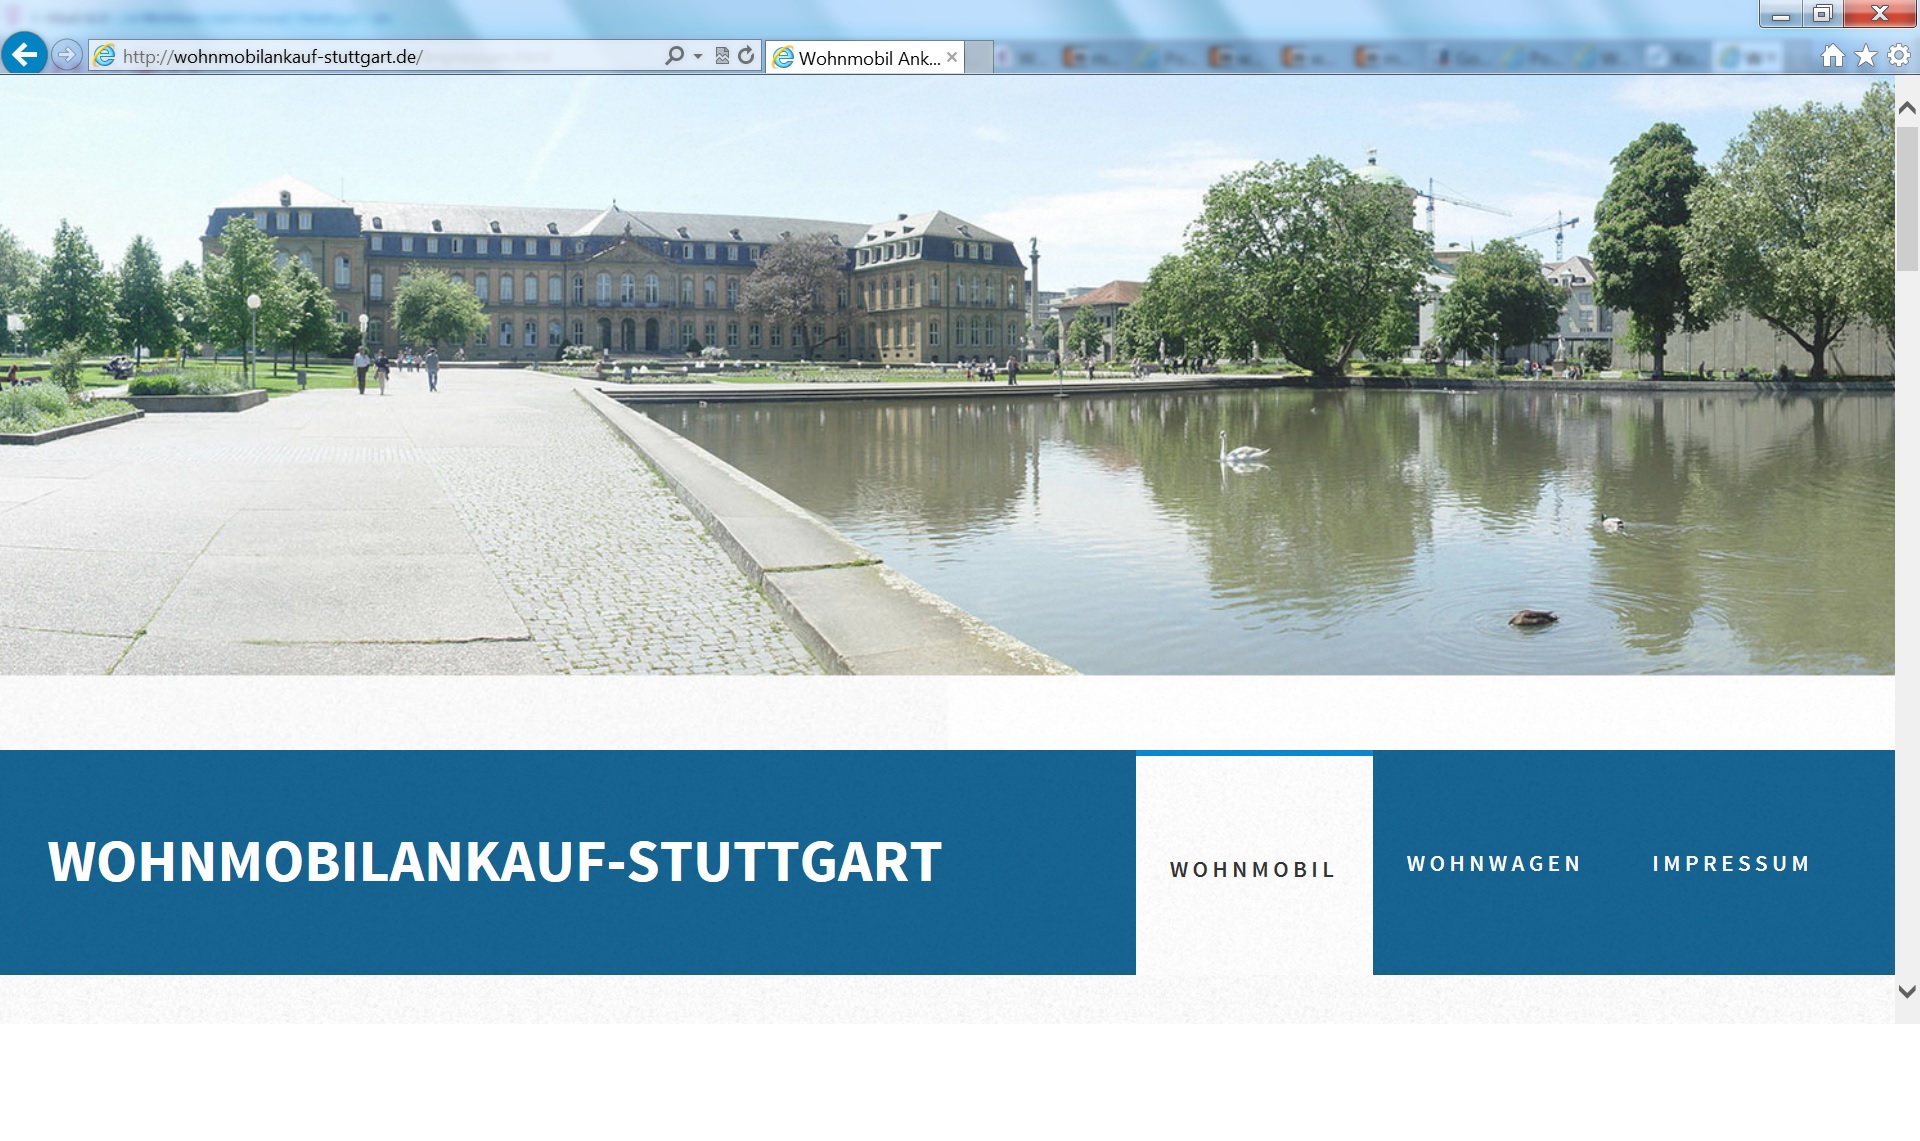
Task: Expand the address bar autocomplete dropdown arrow
Action: pos(698,57)
